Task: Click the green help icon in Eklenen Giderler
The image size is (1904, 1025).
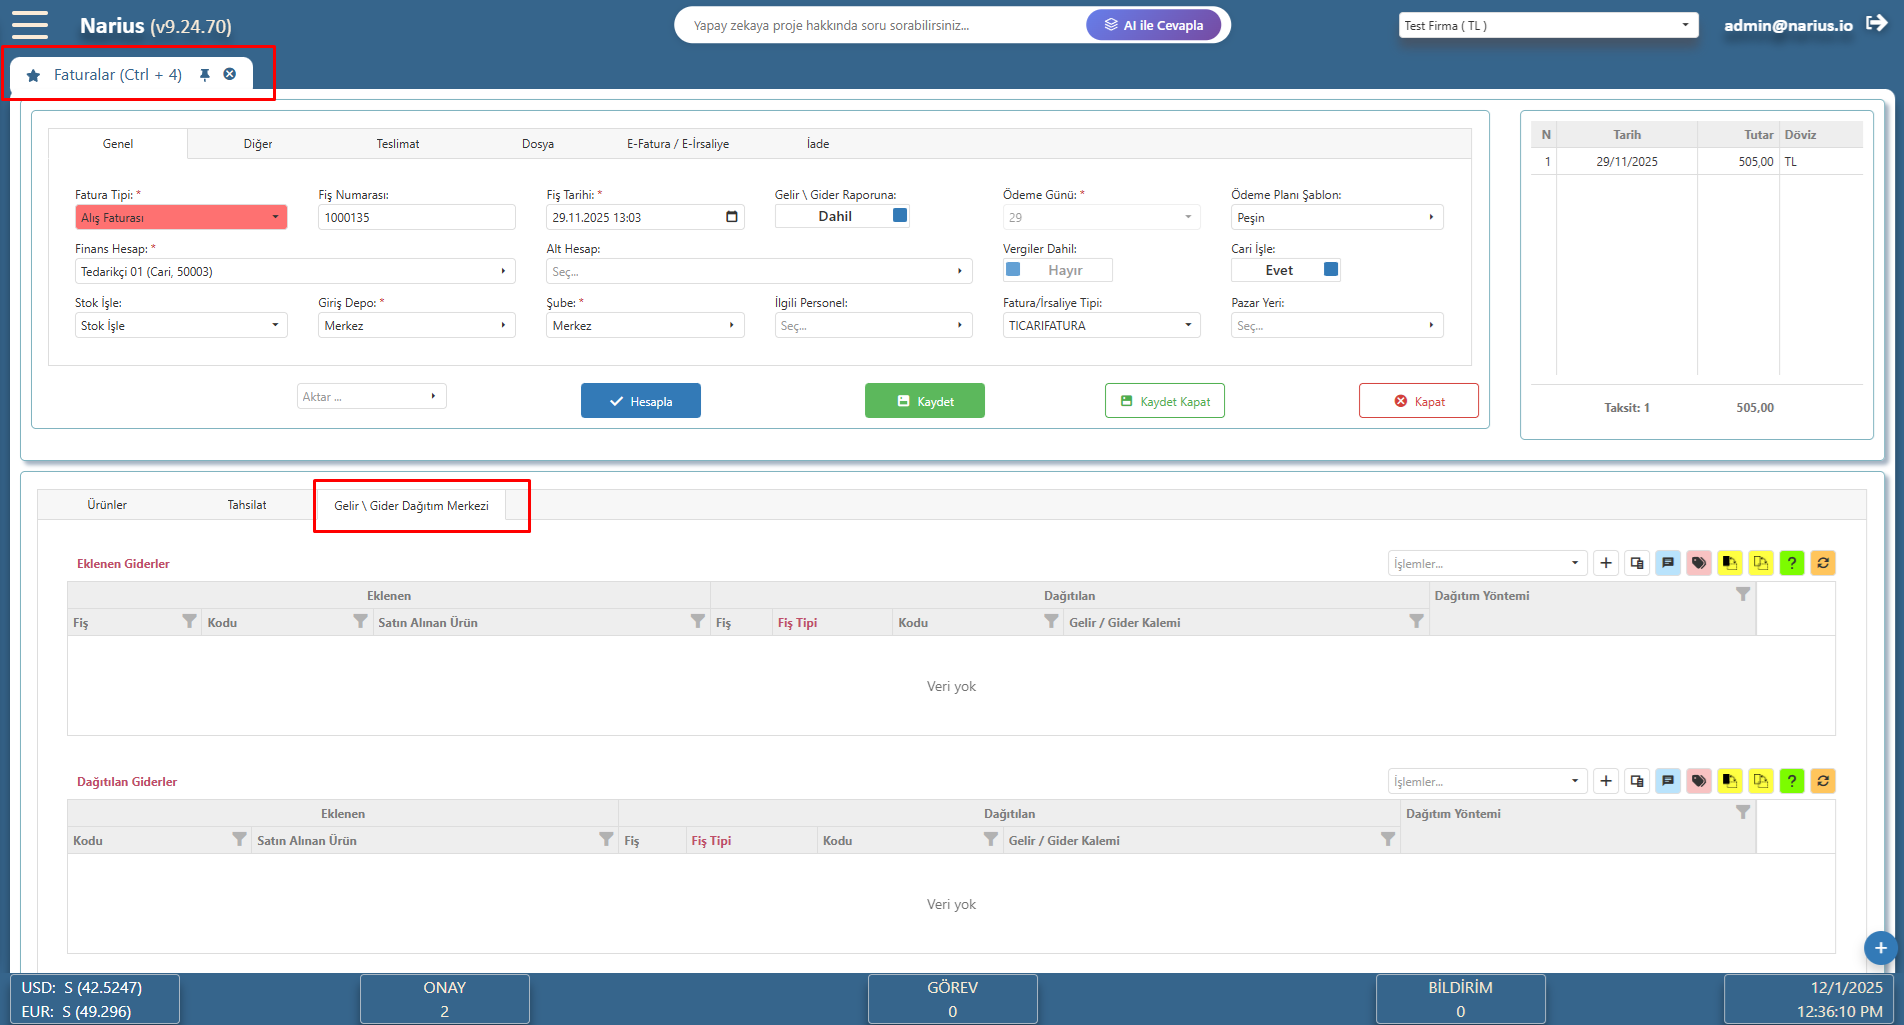Action: 1792,563
